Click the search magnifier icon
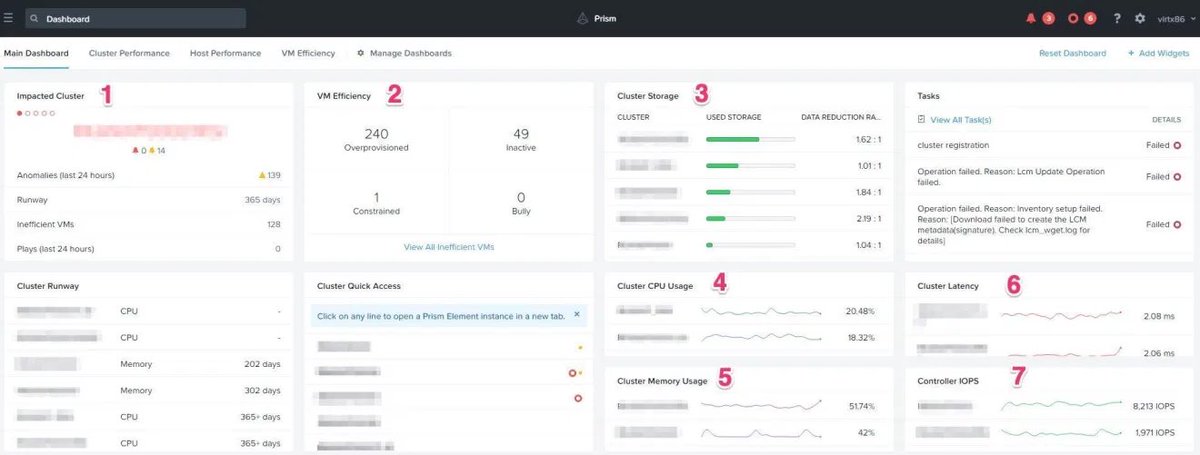This screenshot has width=1200, height=455. pyautogui.click(x=34, y=18)
